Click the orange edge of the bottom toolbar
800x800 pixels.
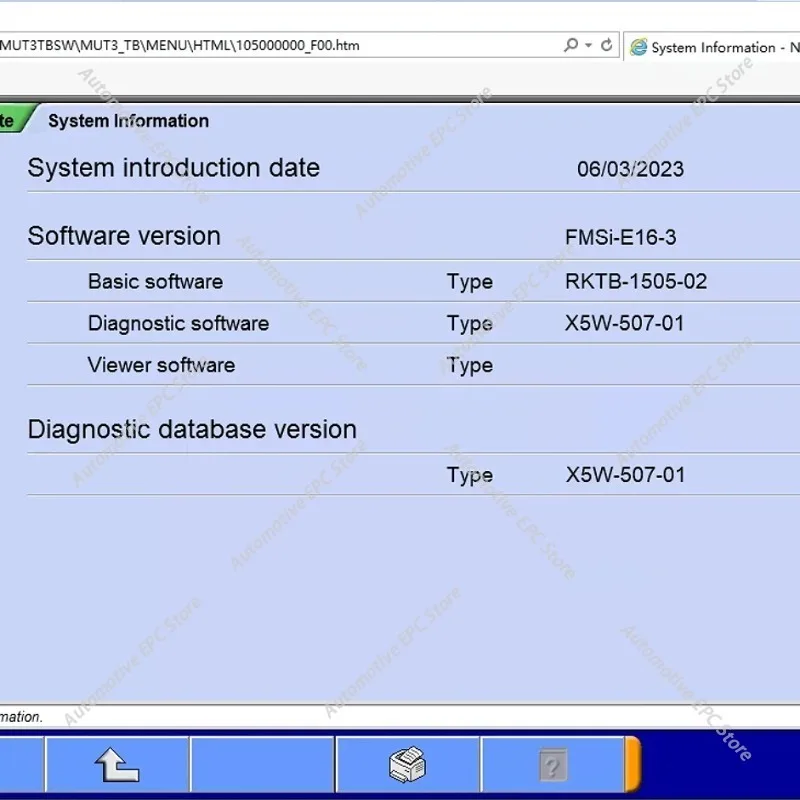632,766
